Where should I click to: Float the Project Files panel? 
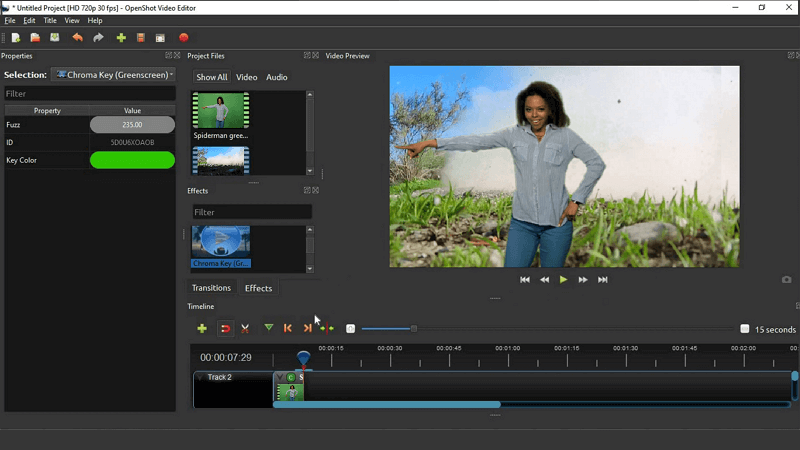click(307, 55)
